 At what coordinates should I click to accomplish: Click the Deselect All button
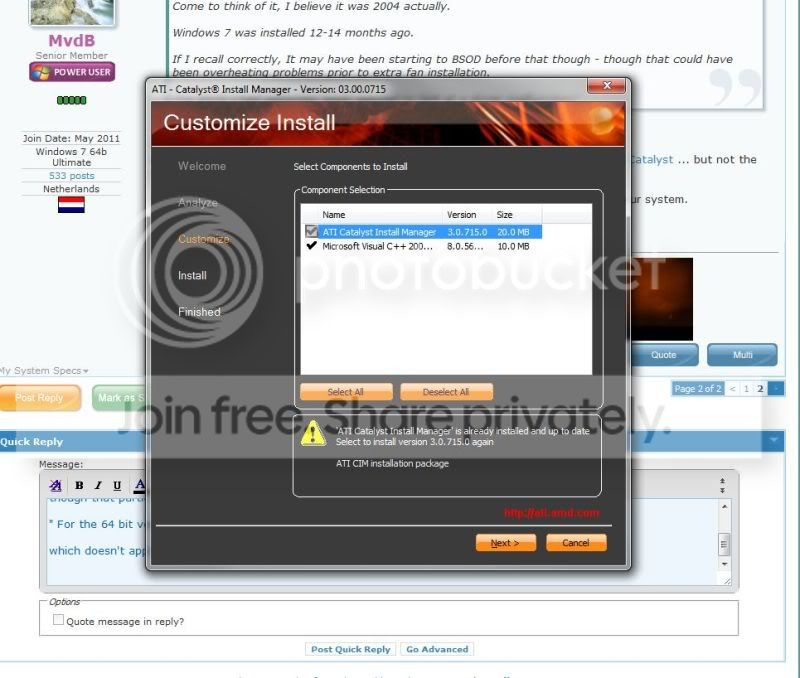point(446,392)
